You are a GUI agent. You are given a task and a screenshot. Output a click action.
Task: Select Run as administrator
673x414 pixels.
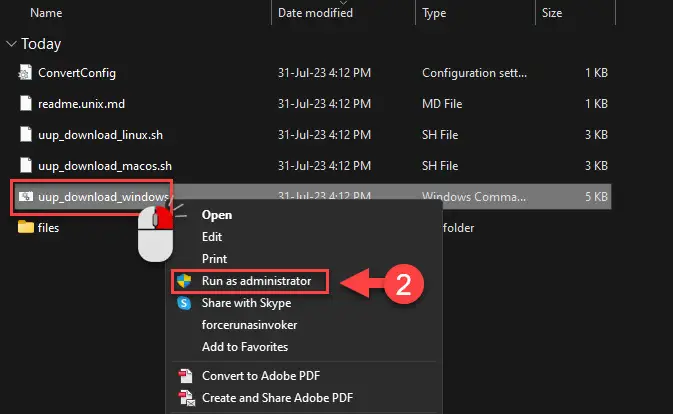256,281
